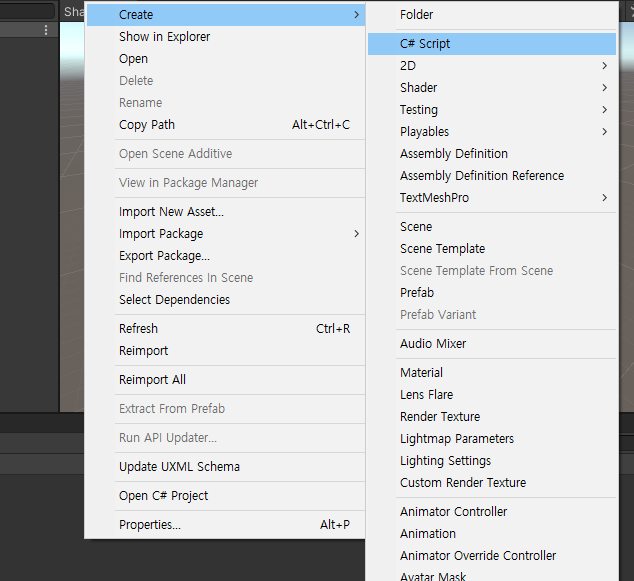Create an Assembly Definition
The image size is (634, 581).
click(x=492, y=154)
